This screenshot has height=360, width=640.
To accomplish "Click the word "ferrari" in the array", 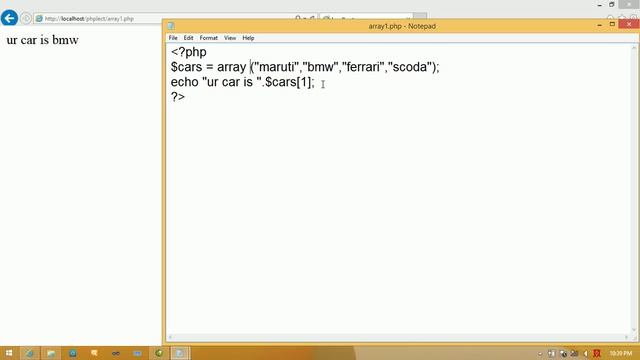I will click(x=363, y=67).
